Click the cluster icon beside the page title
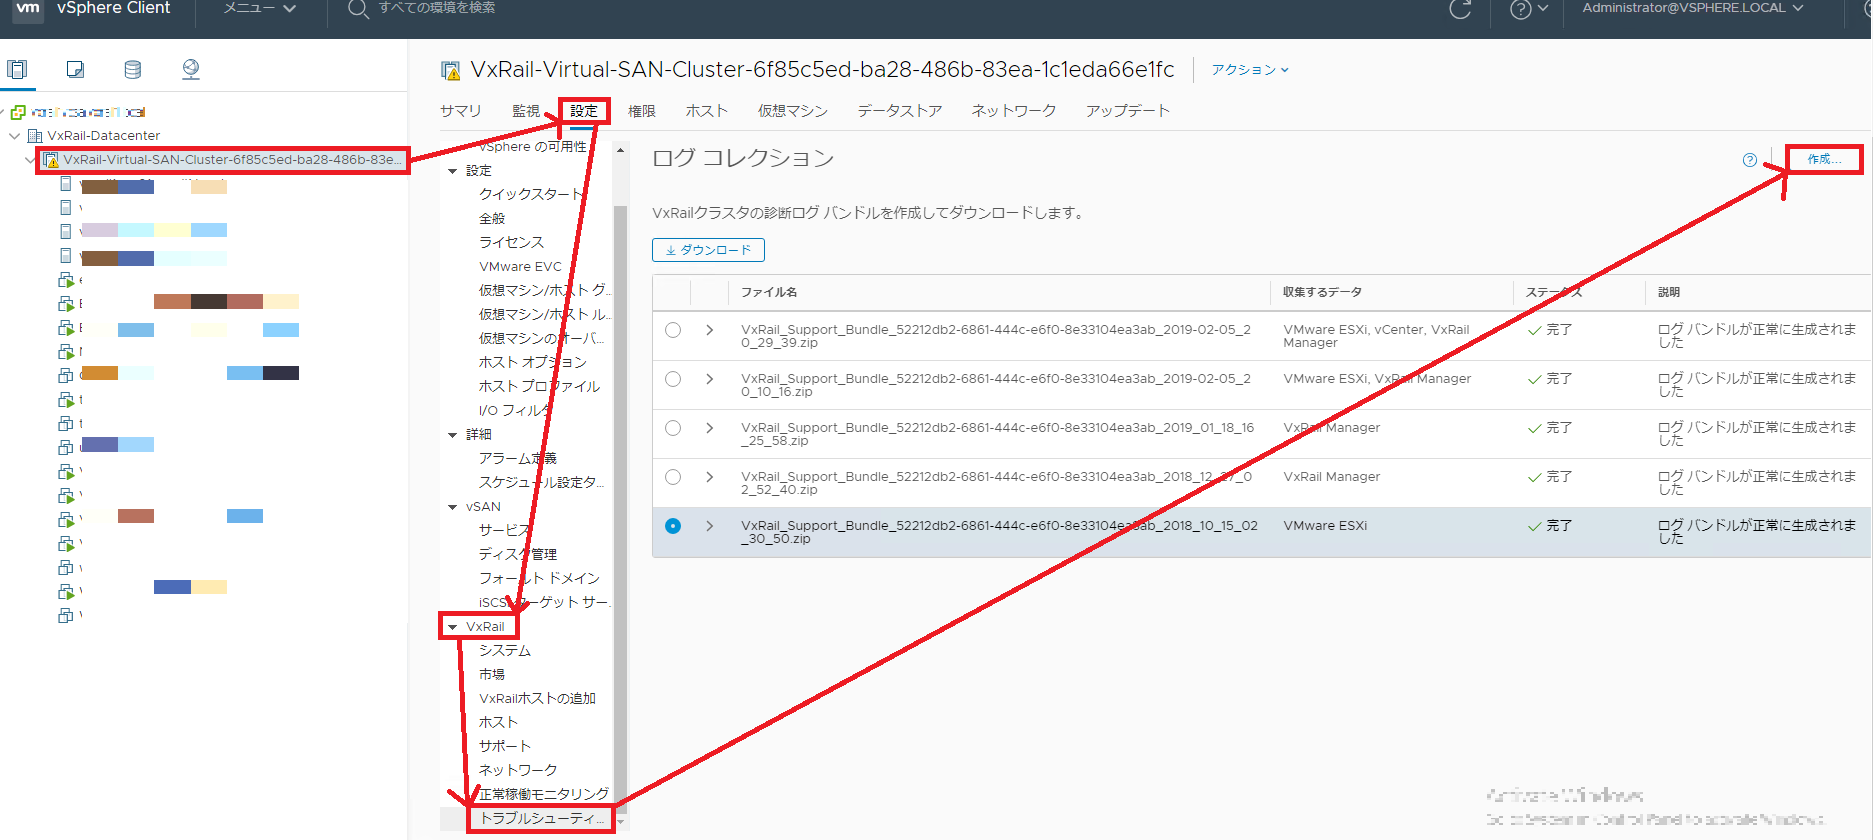This screenshot has height=840, width=1873. tap(451, 70)
